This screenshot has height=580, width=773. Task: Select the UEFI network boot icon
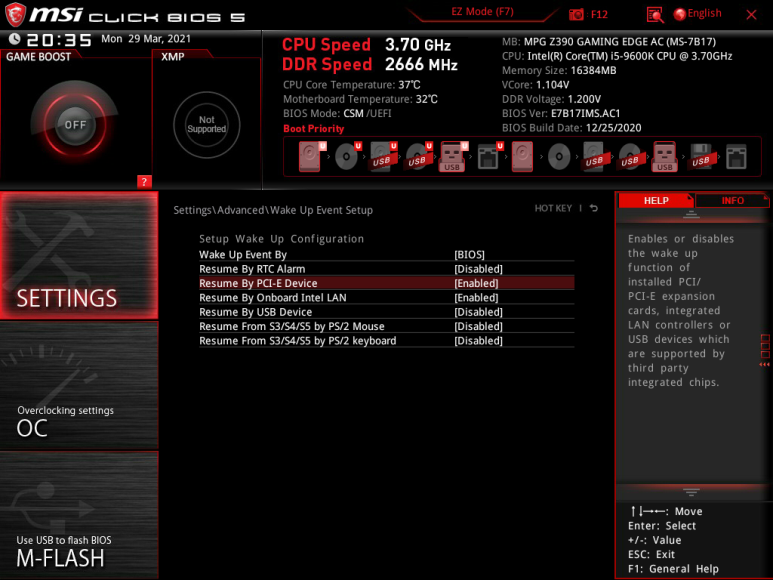(489, 157)
